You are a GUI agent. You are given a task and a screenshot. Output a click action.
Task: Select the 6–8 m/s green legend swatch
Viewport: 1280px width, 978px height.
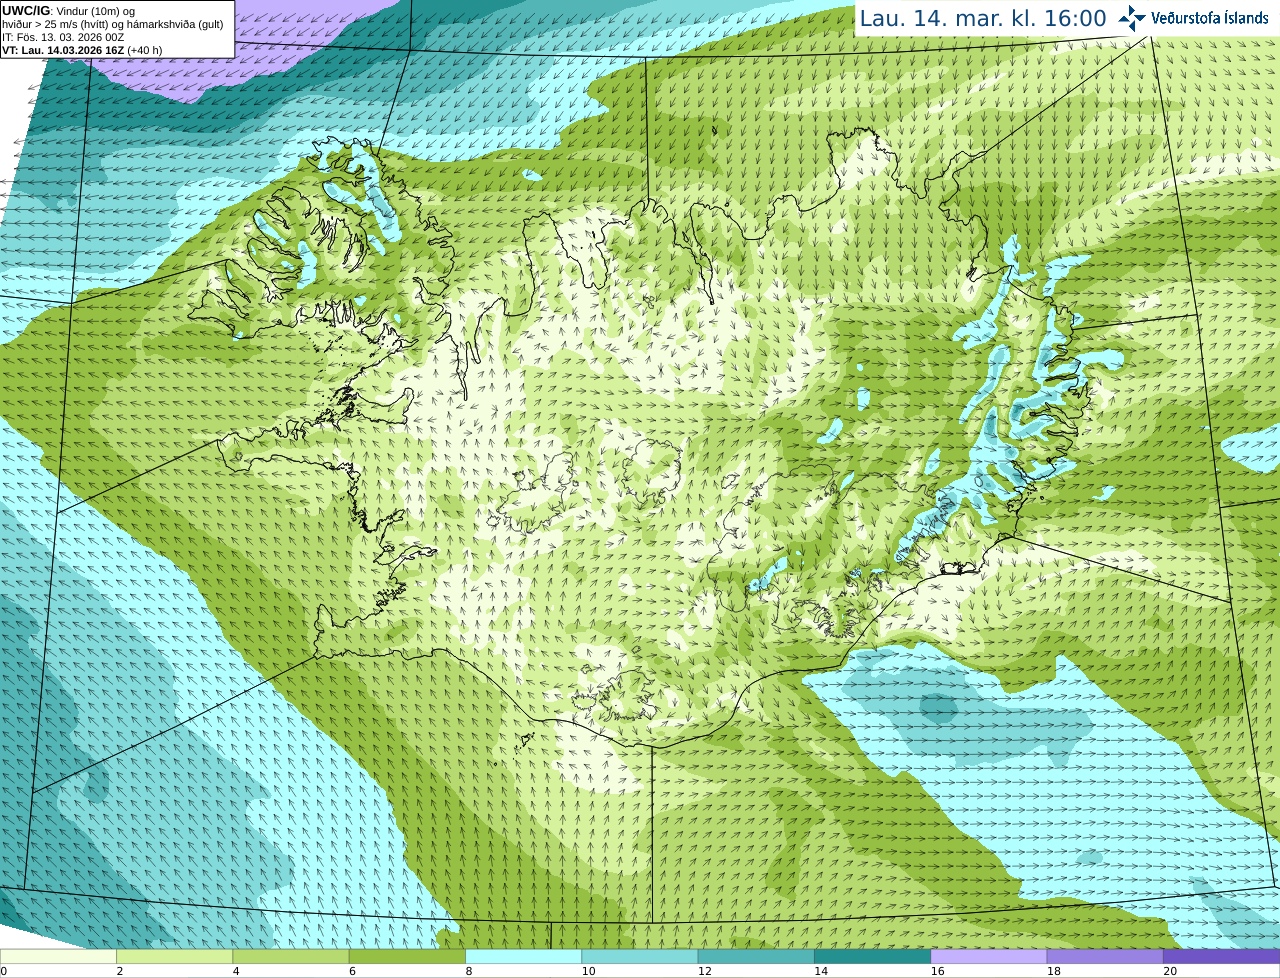407,957
